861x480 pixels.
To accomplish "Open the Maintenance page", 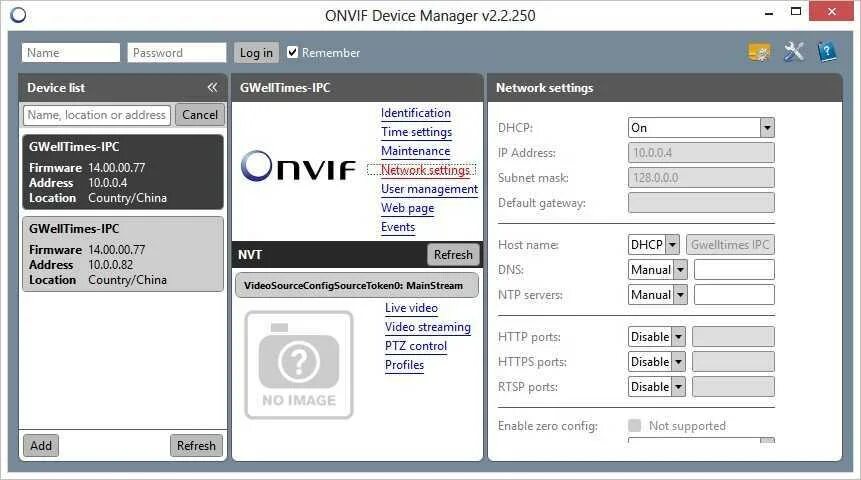I will pos(415,151).
